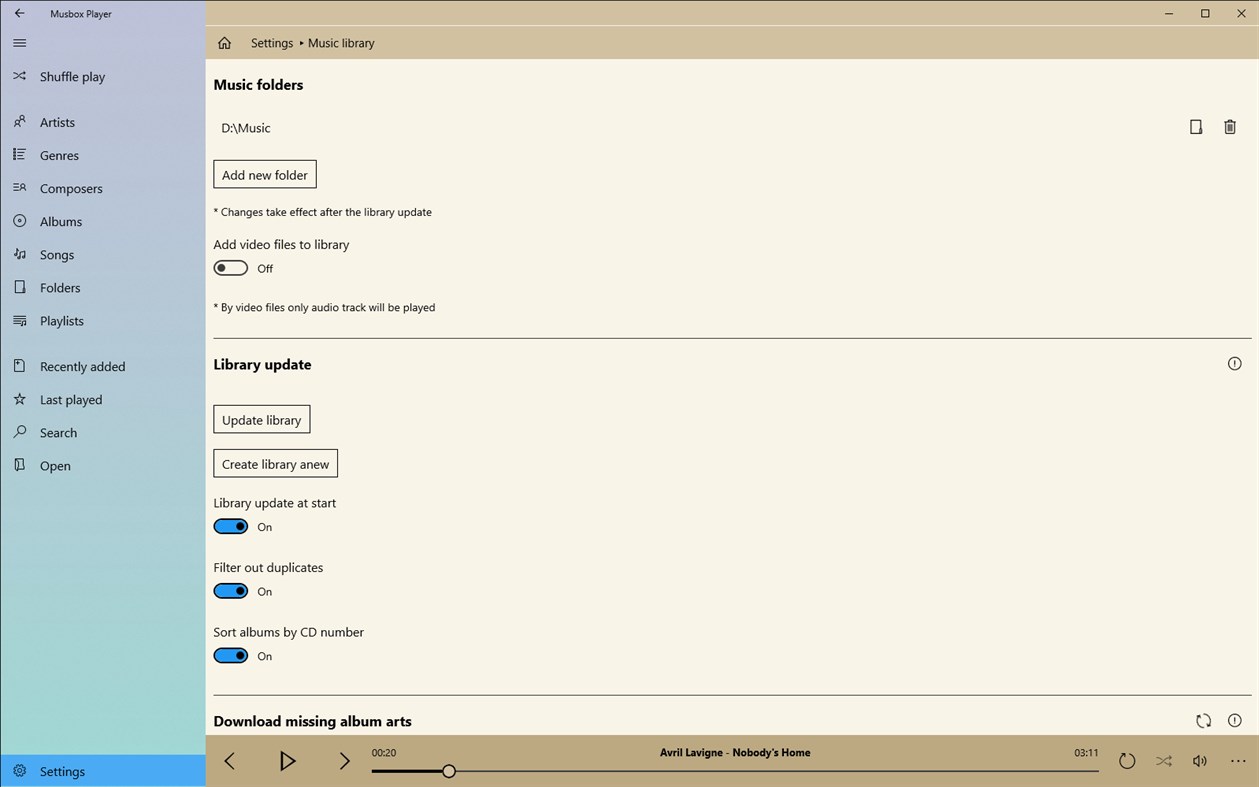
Task: Browse the Albums library
Action: pyautogui.click(x=59, y=221)
